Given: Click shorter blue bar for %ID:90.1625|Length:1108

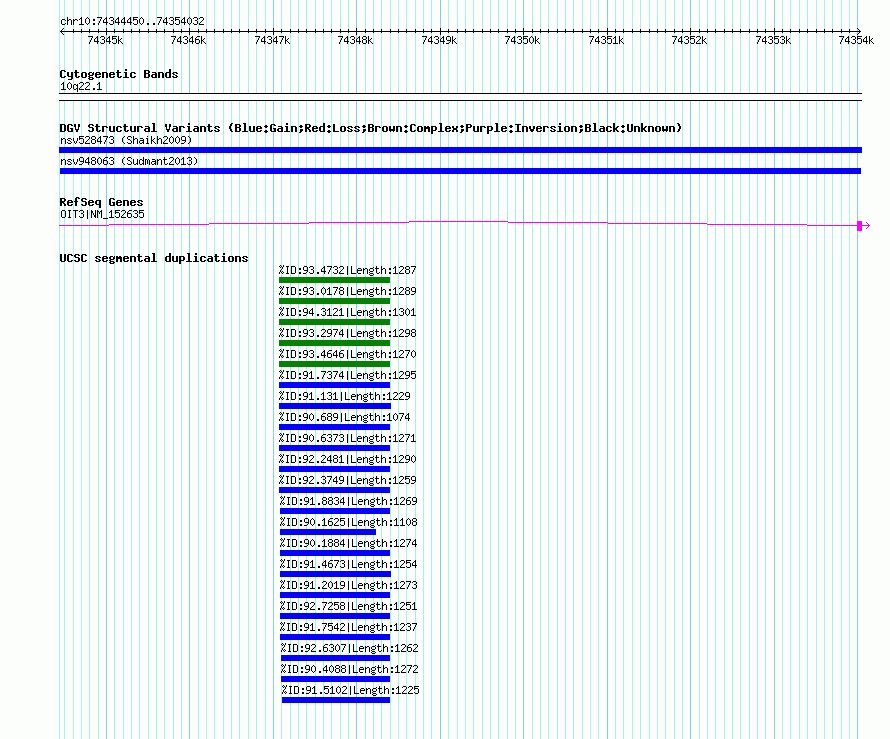Looking at the screenshot, I should pyautogui.click(x=328, y=532).
